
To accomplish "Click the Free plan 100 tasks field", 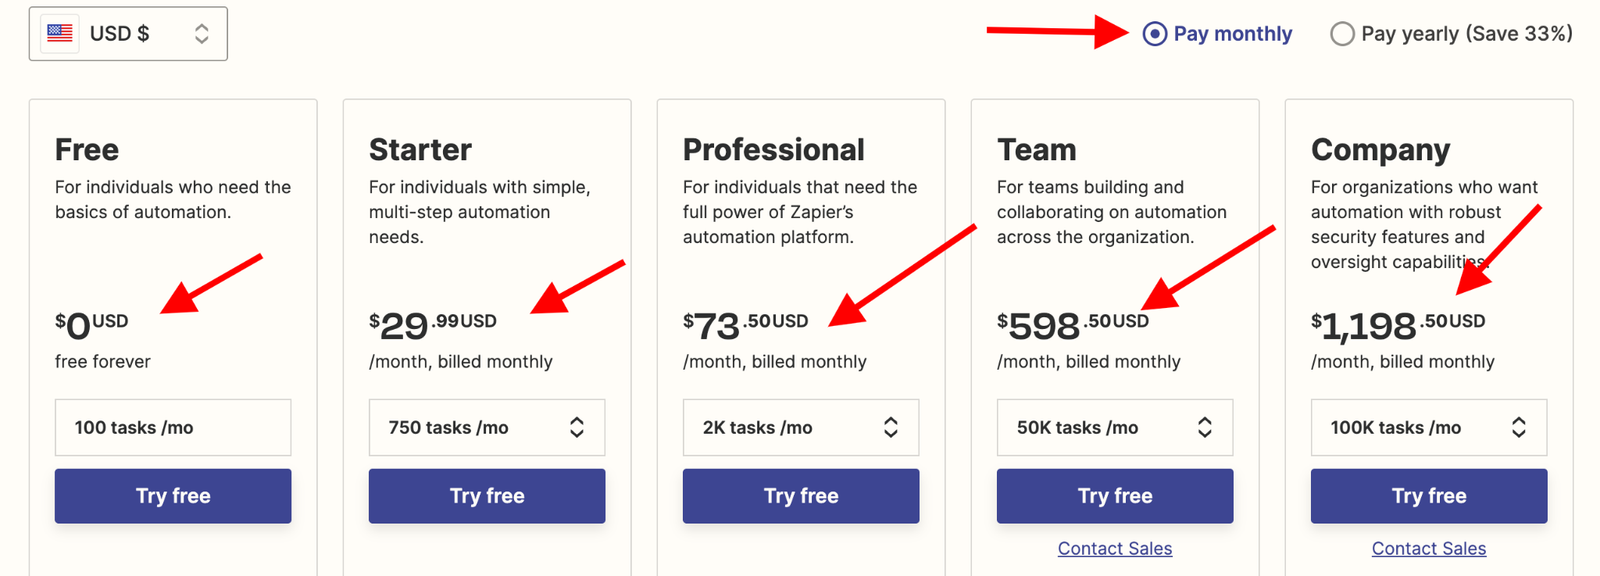I will 173,427.
